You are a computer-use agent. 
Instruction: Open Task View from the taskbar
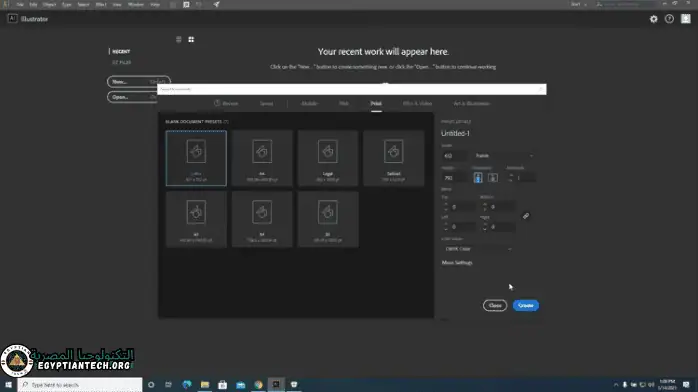tap(168, 384)
